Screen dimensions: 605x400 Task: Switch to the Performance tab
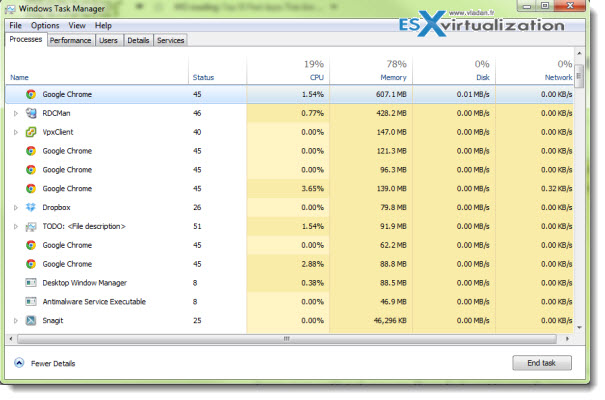70,40
